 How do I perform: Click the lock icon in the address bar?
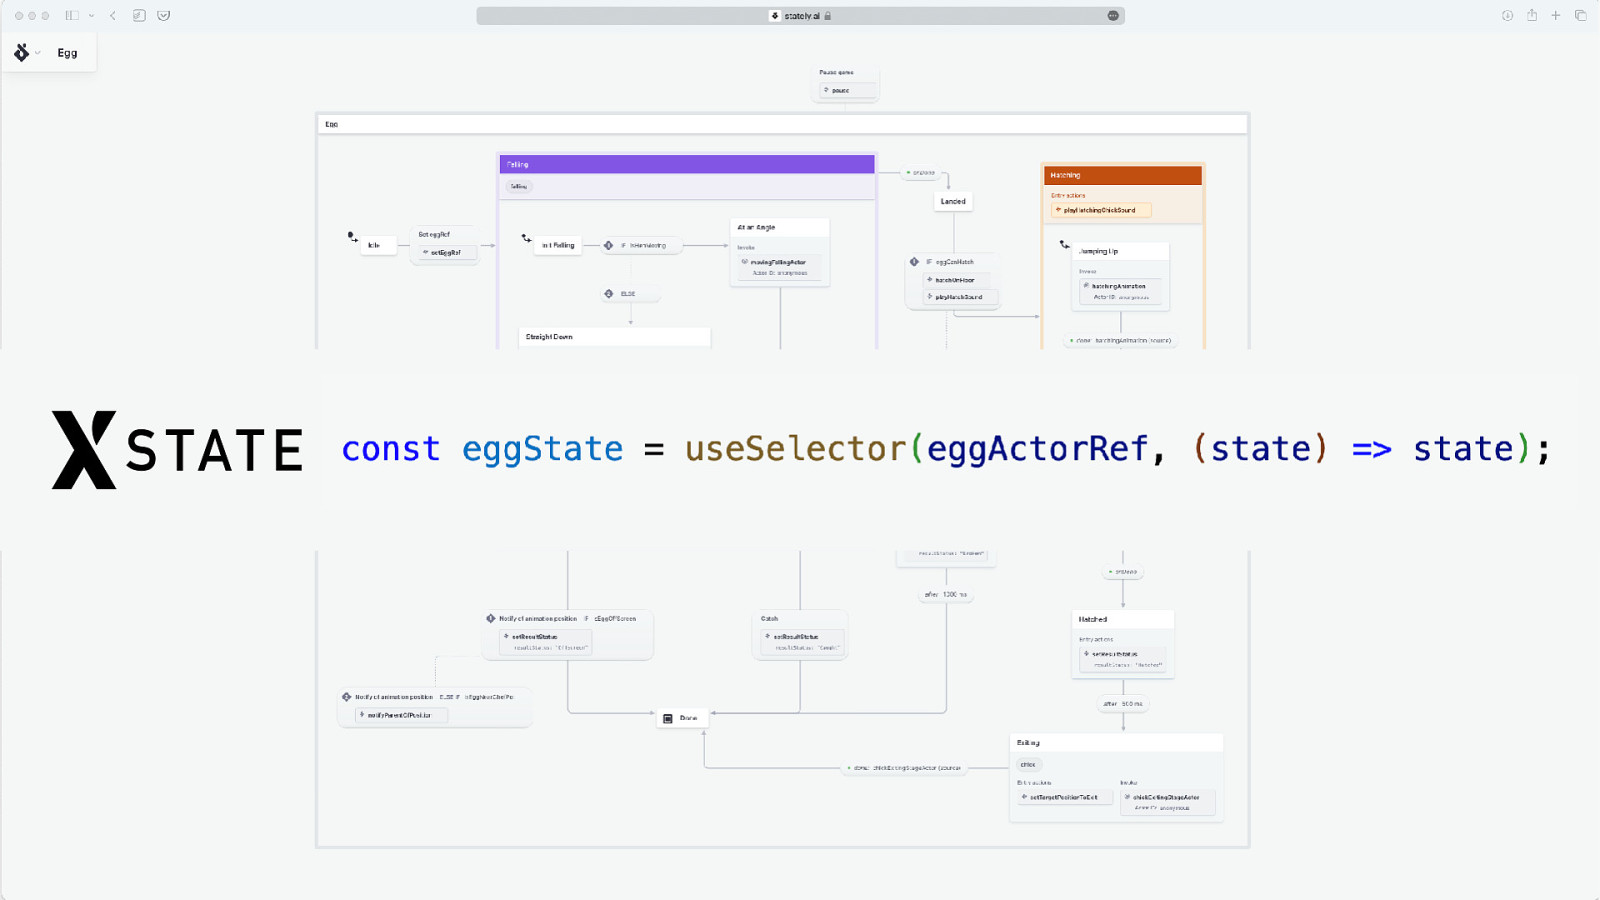tap(828, 16)
